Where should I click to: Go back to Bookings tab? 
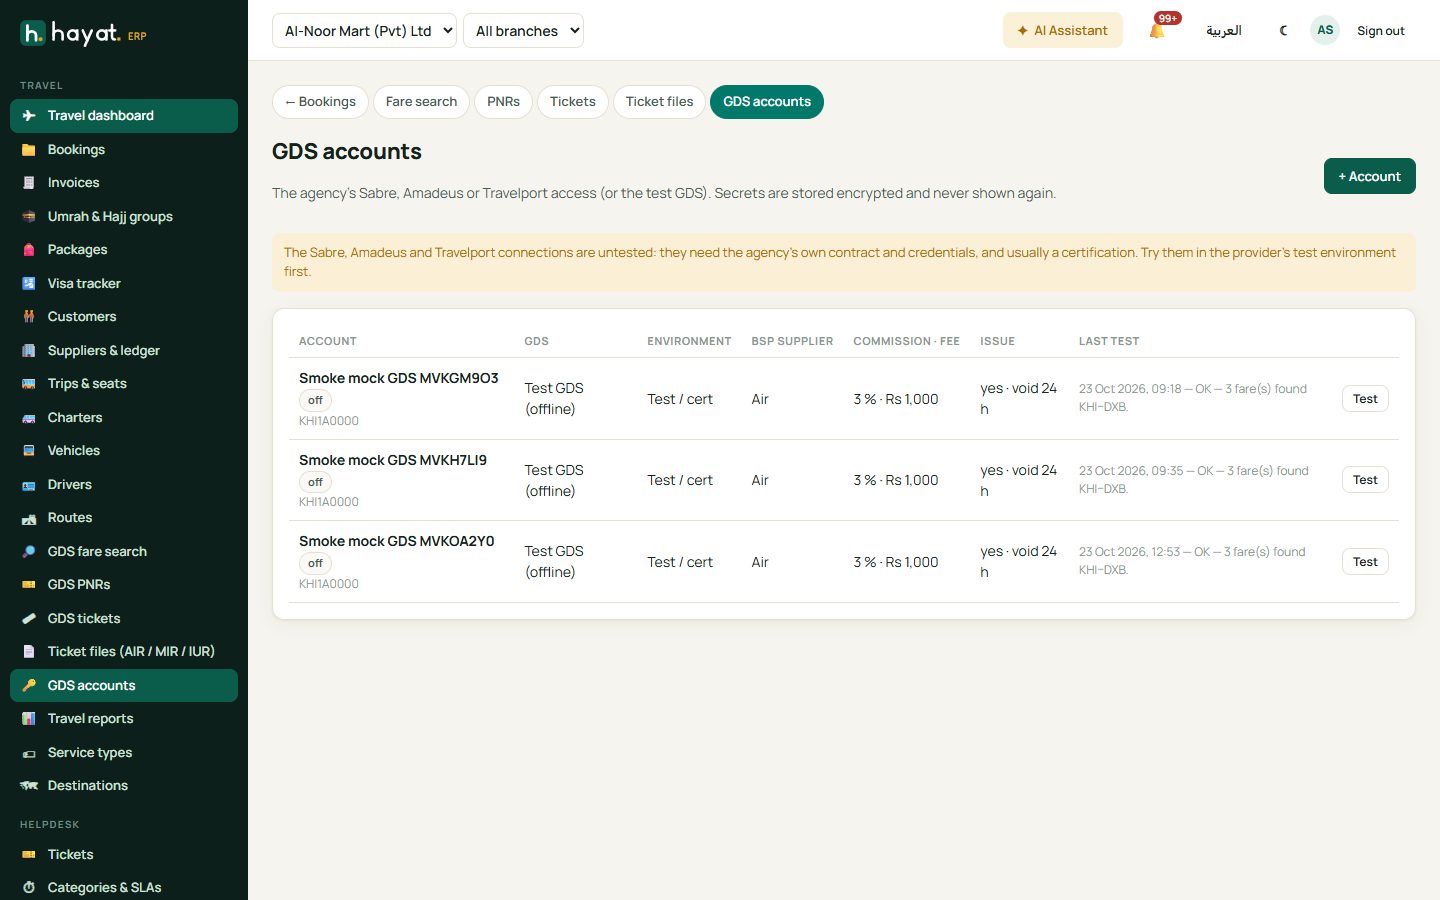click(320, 102)
